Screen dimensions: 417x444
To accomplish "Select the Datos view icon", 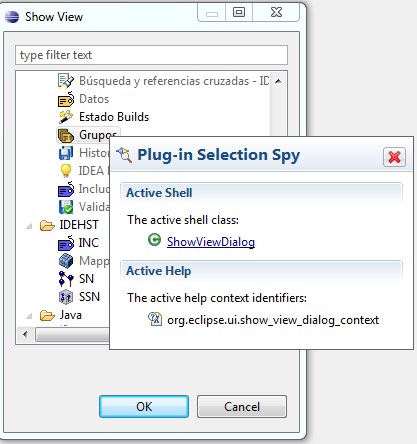I will click(x=66, y=99).
